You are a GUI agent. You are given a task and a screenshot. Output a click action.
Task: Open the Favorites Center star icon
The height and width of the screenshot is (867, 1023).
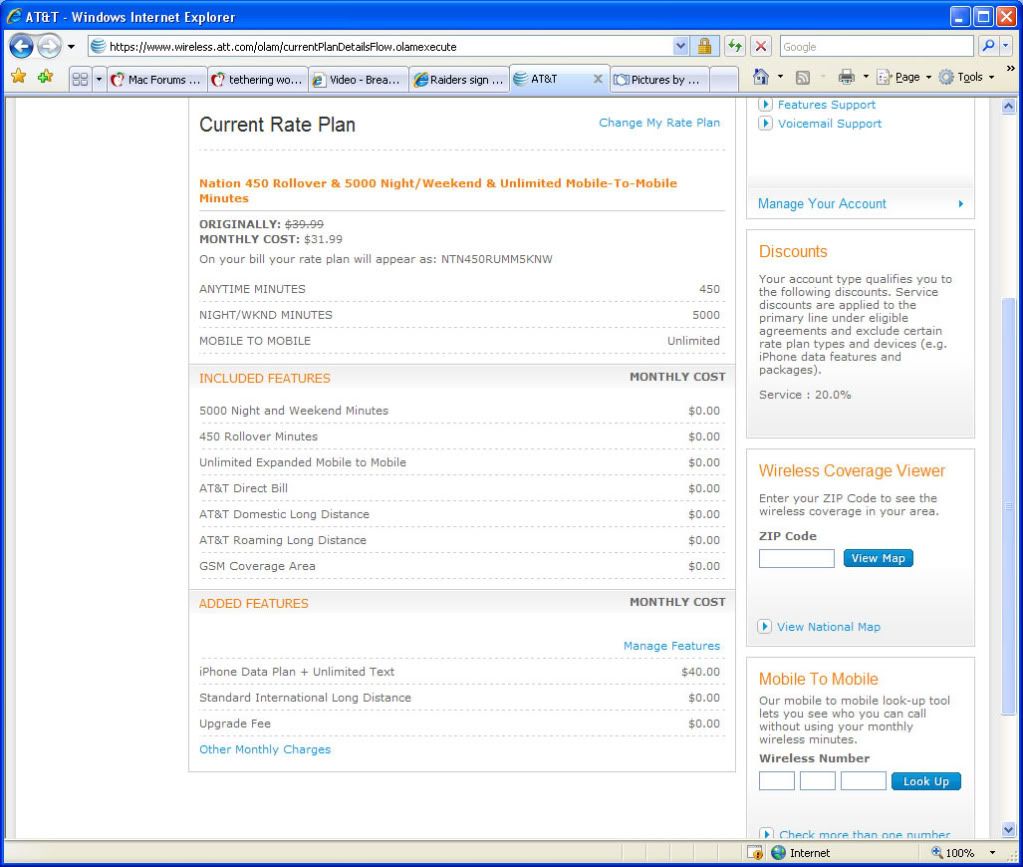click(18, 77)
